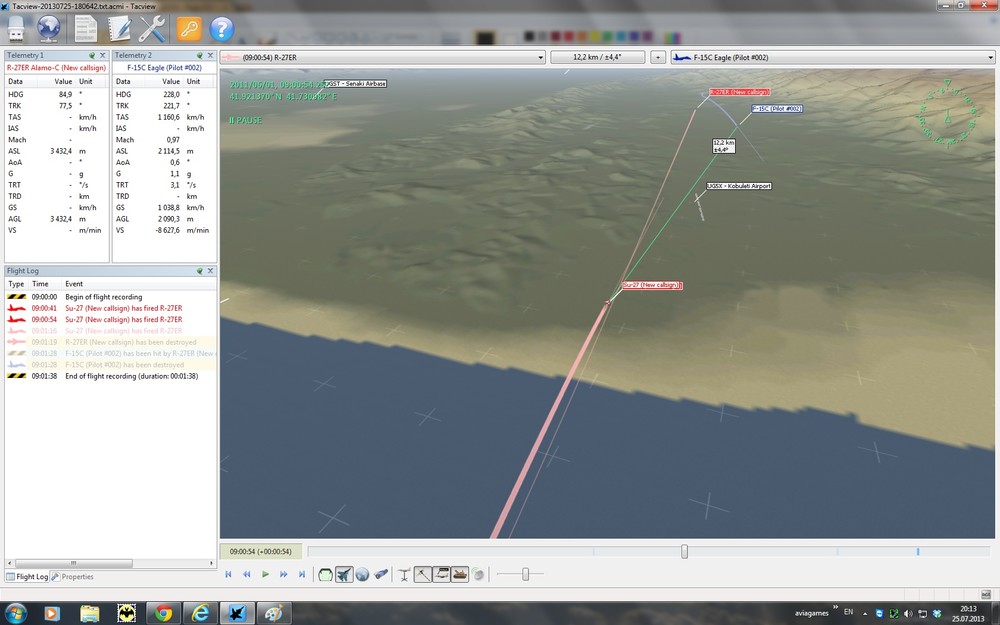The height and width of the screenshot is (625, 1000).
Task: Click the Paint palette taskbar icon
Action: (274, 614)
